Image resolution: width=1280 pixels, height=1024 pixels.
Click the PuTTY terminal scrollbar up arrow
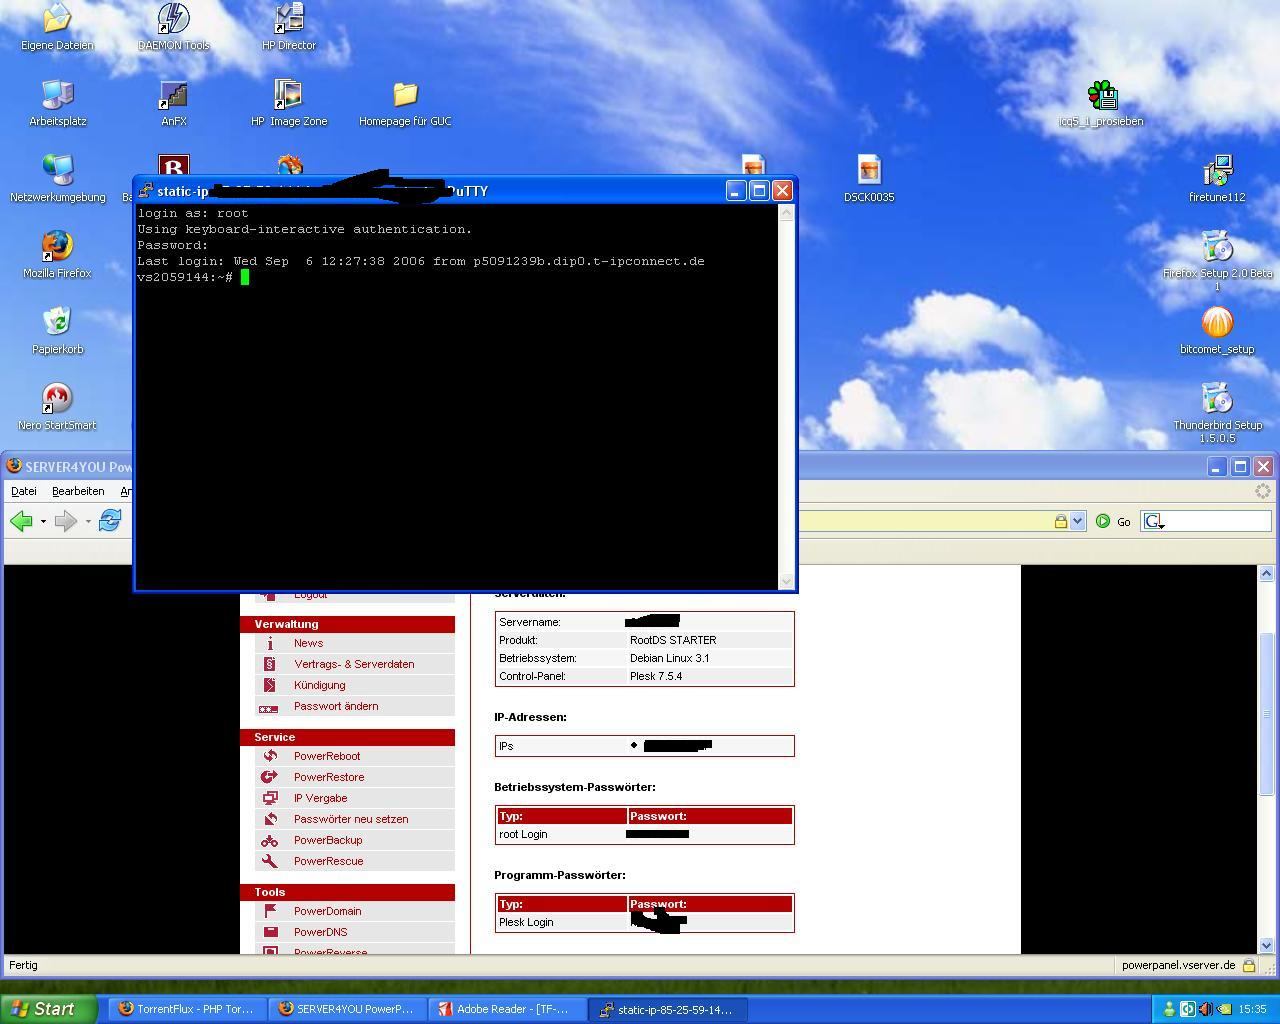pyautogui.click(x=786, y=213)
